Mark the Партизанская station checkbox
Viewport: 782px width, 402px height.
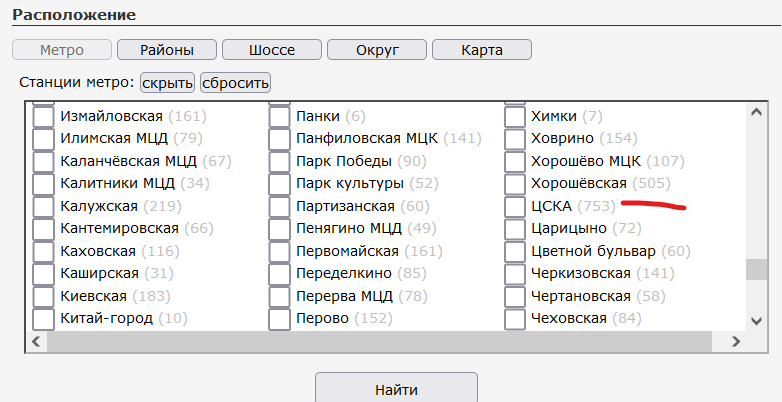click(279, 207)
